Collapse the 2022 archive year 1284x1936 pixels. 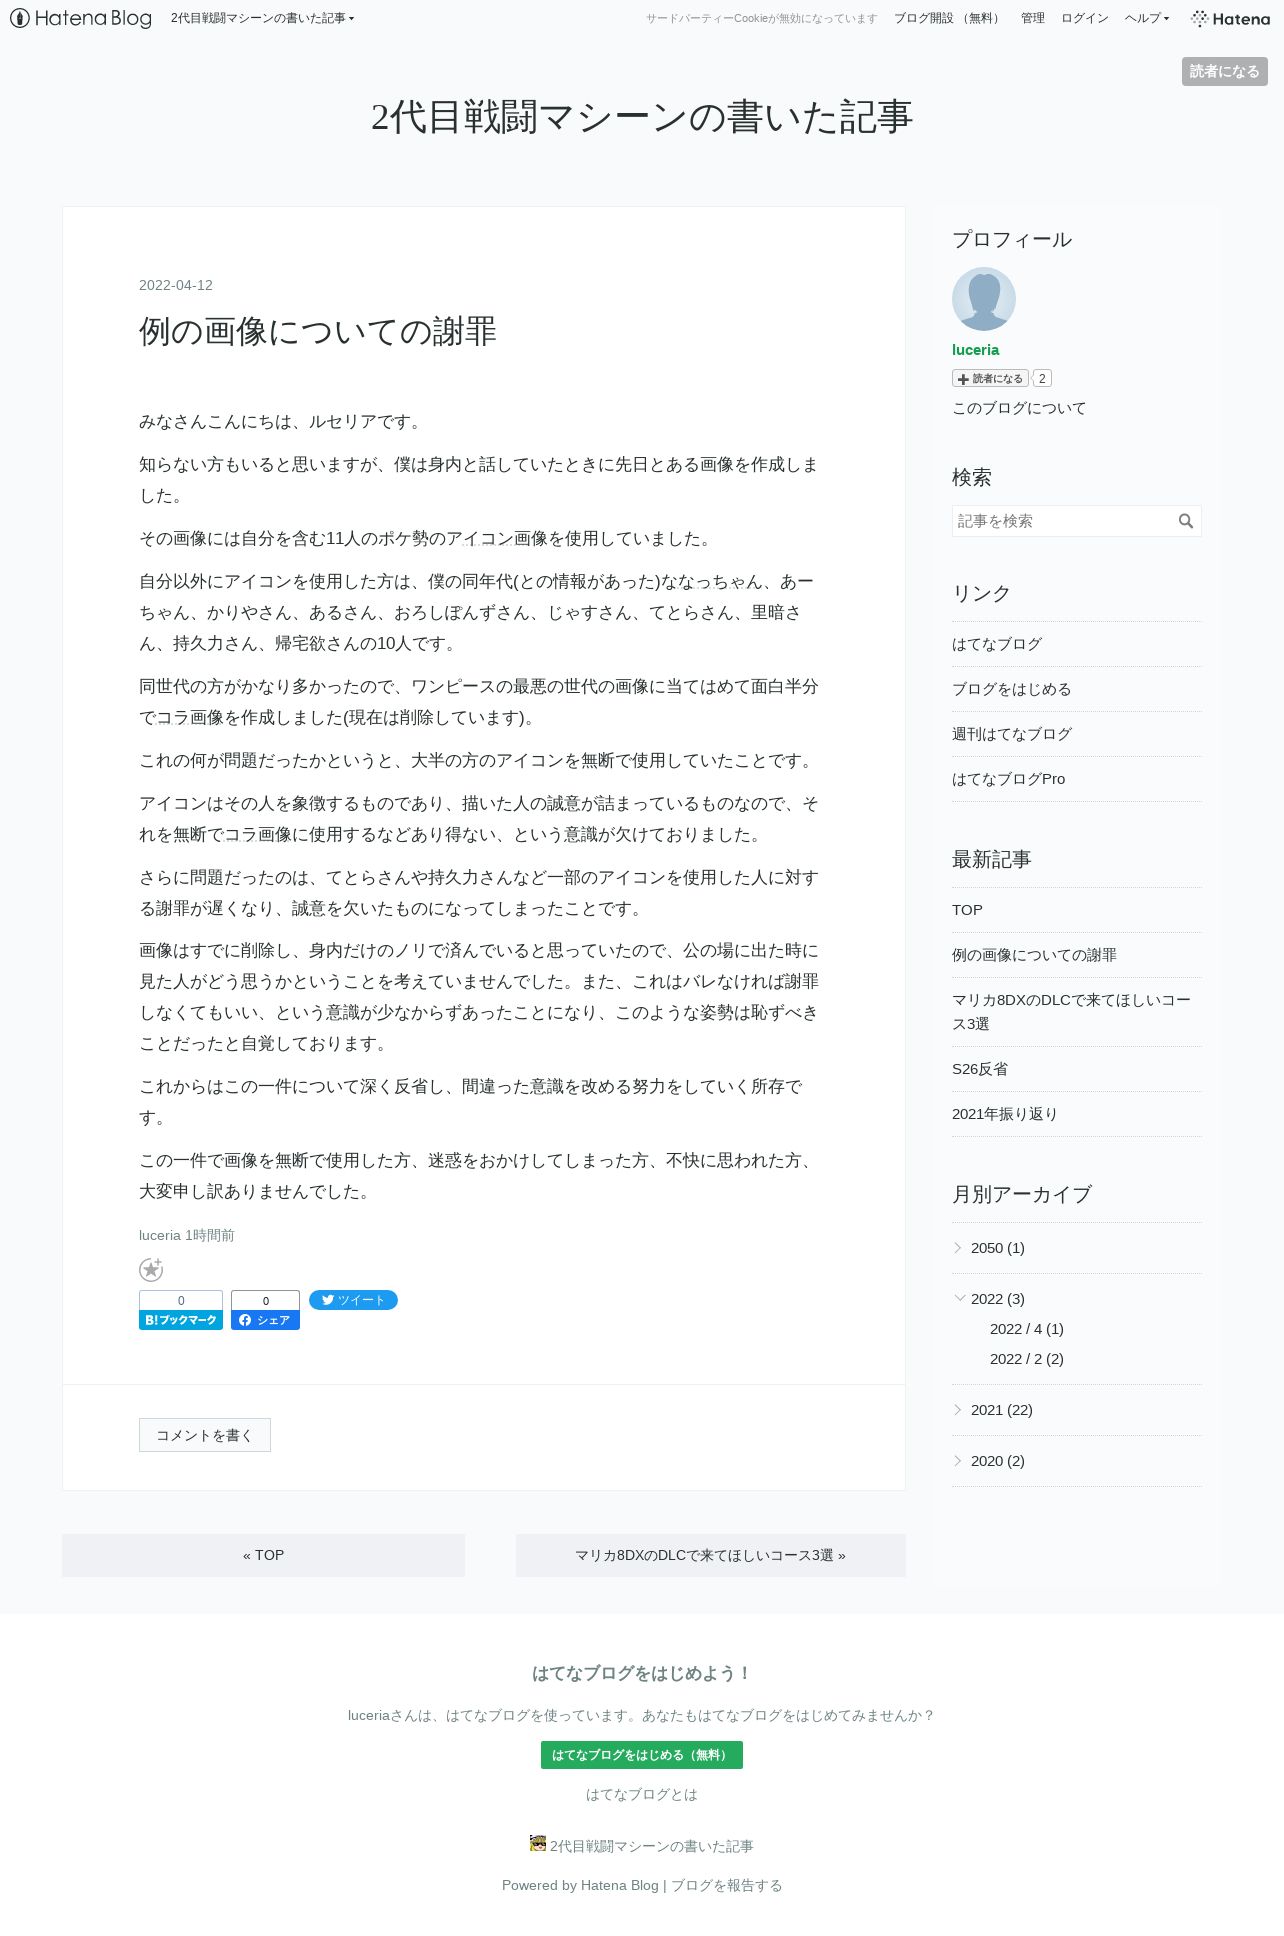click(959, 1299)
